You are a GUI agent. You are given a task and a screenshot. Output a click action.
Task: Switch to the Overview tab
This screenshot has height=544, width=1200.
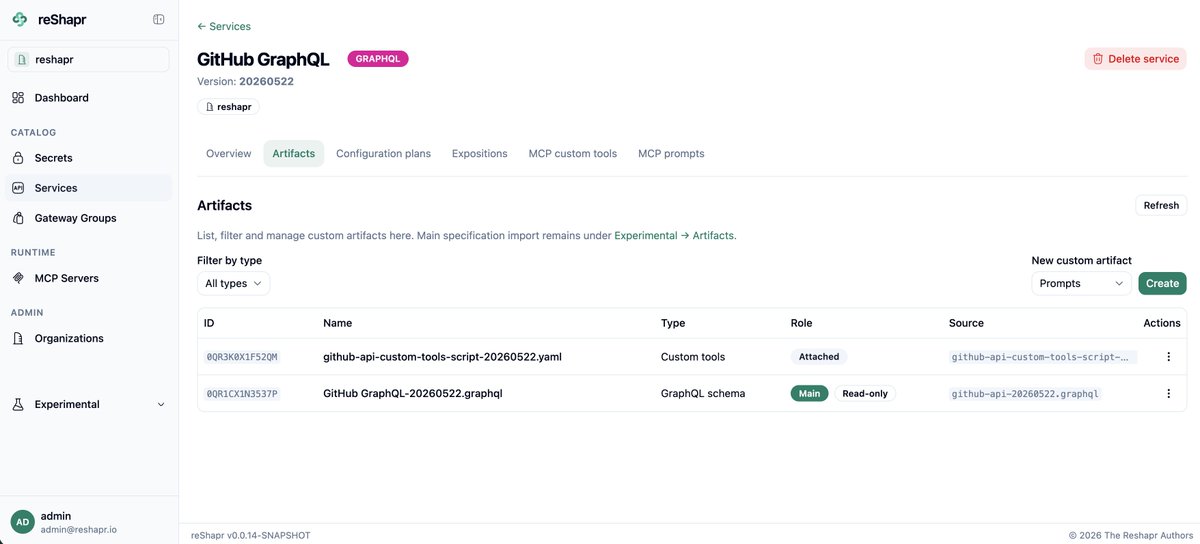(228, 154)
